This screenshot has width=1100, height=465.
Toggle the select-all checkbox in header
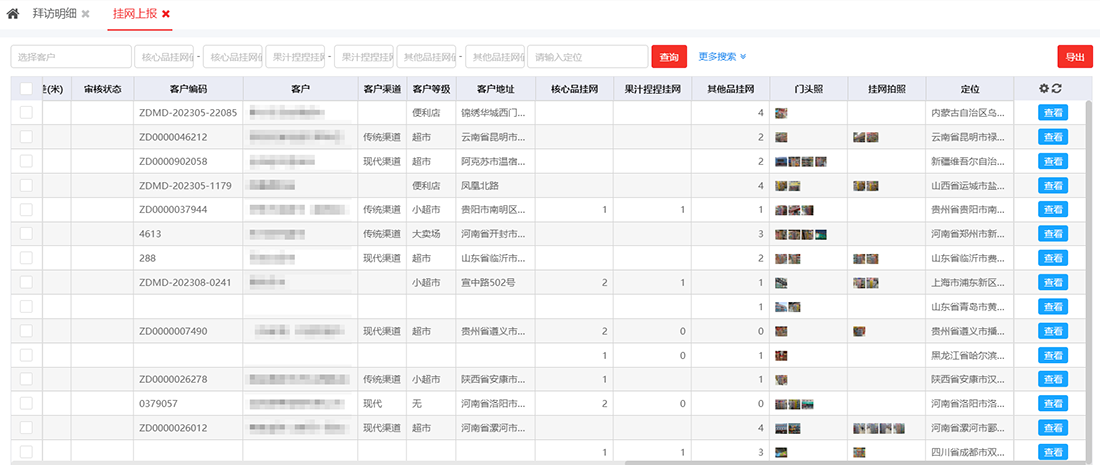coord(26,89)
